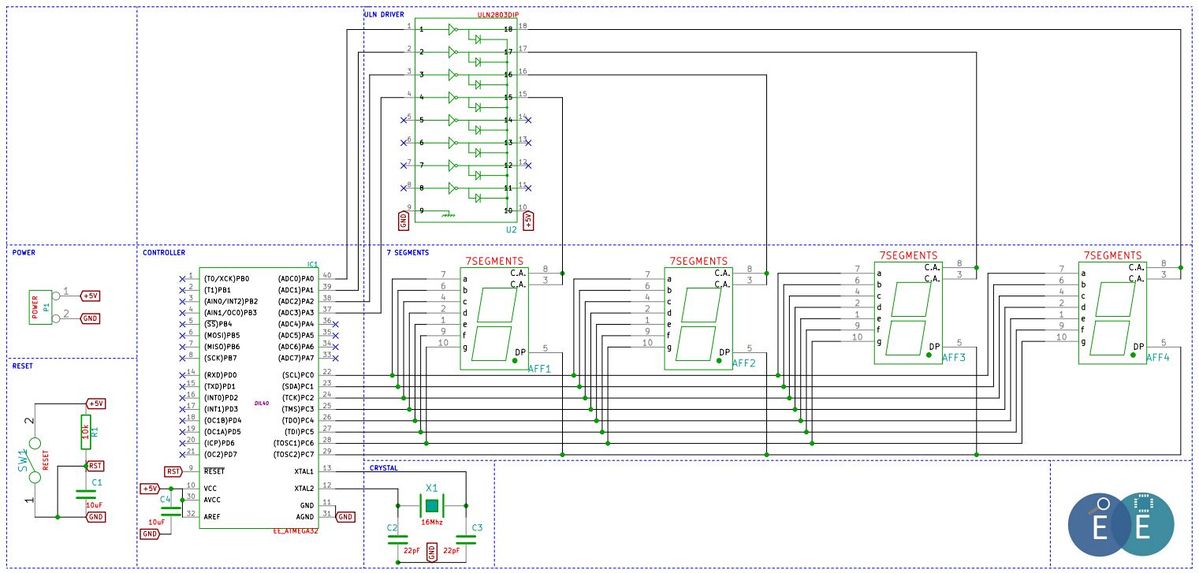Select the 10K resistor R1

coord(85,434)
